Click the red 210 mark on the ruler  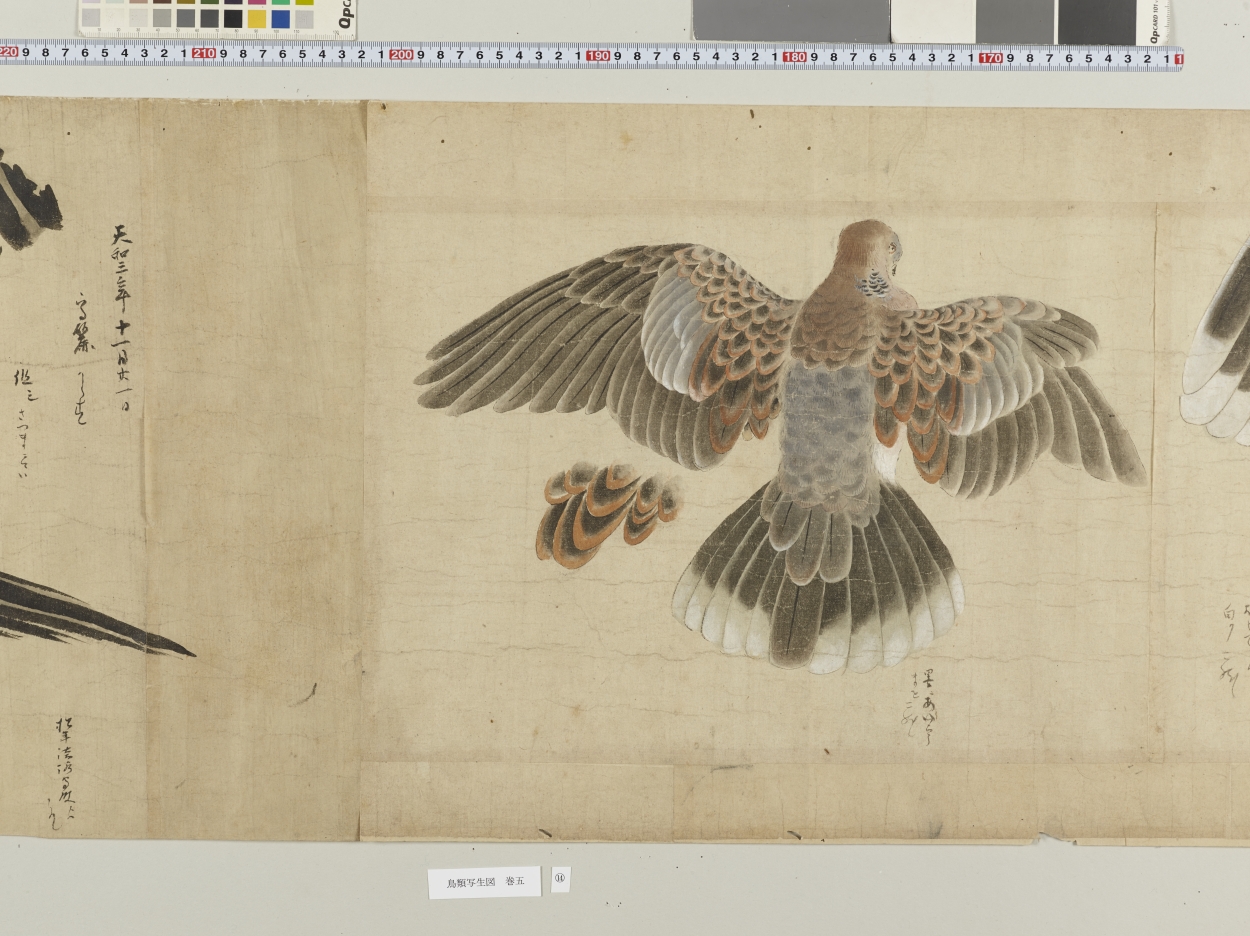tap(205, 53)
